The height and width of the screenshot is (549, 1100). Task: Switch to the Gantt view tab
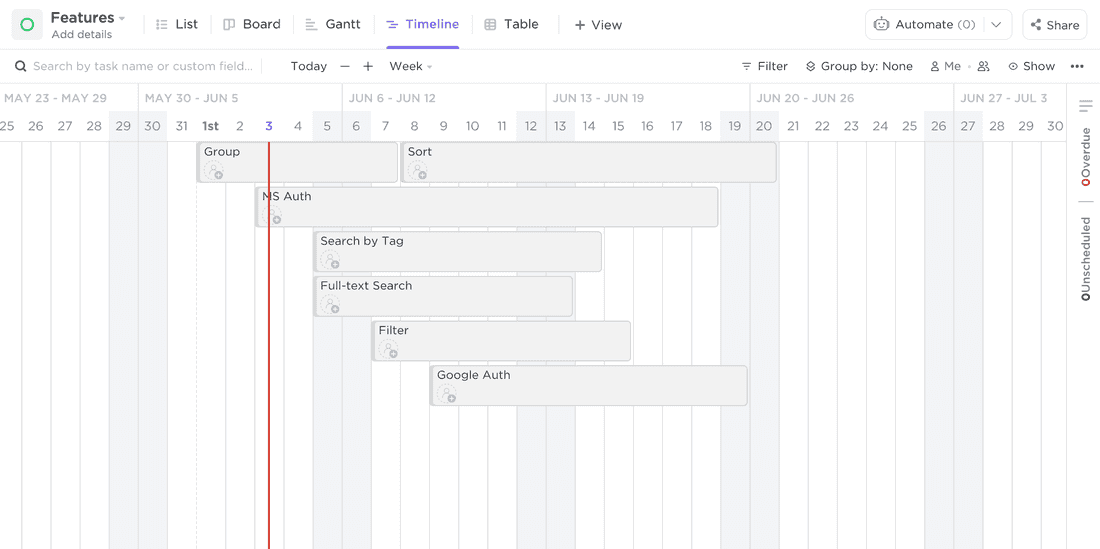(x=333, y=24)
